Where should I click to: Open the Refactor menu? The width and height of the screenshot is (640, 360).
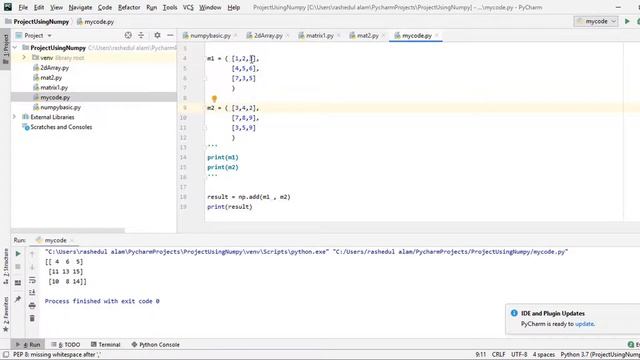[x=129, y=7]
